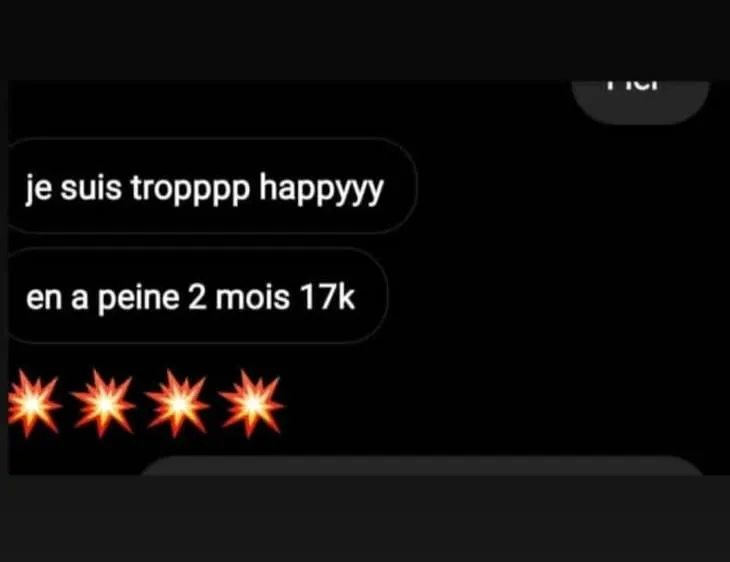Click the letter "a" before "peine"

[x=79, y=299]
